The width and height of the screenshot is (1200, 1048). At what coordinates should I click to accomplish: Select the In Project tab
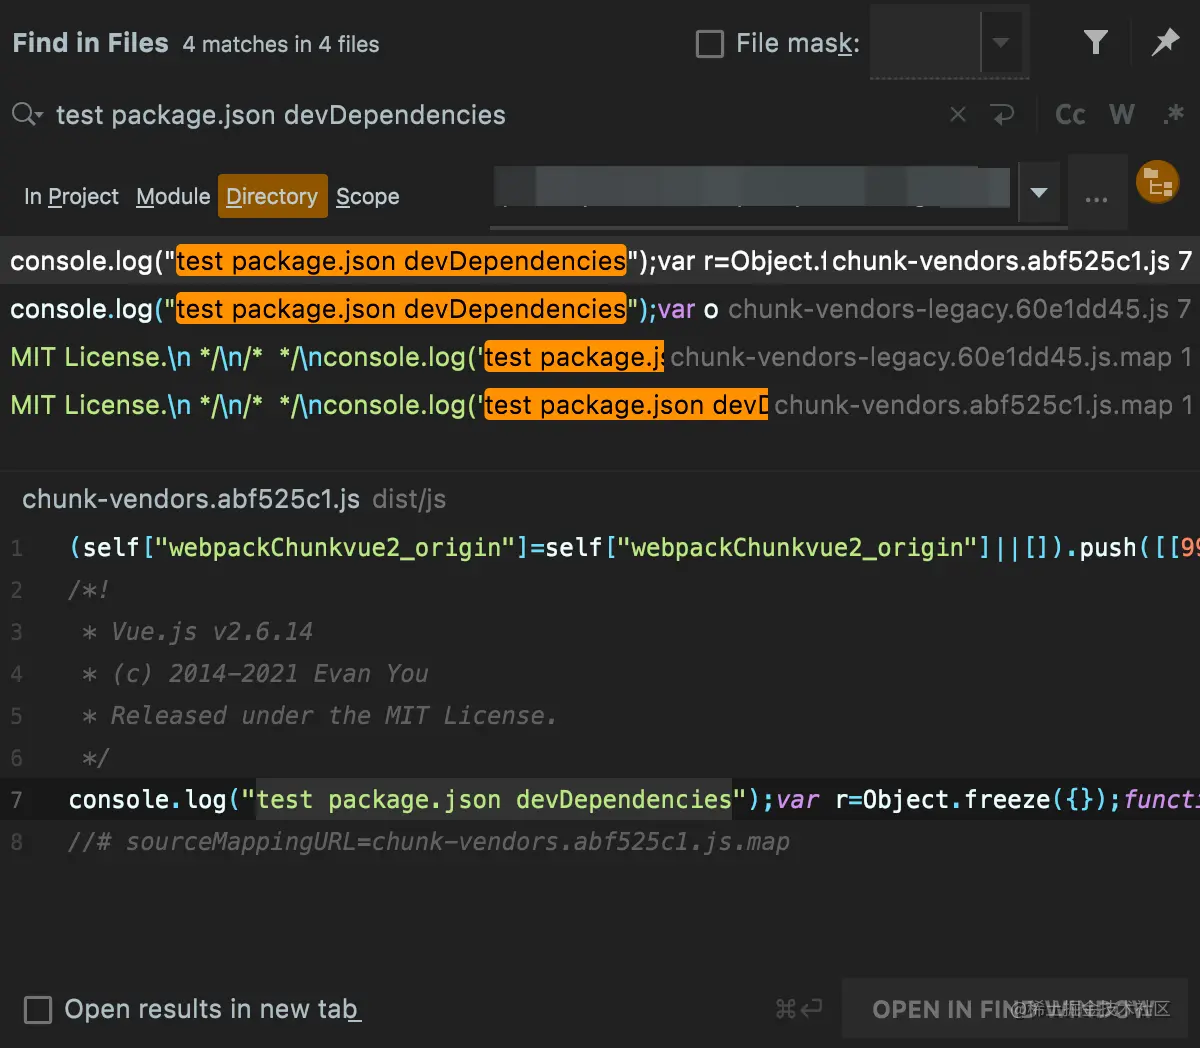pyautogui.click(x=71, y=197)
